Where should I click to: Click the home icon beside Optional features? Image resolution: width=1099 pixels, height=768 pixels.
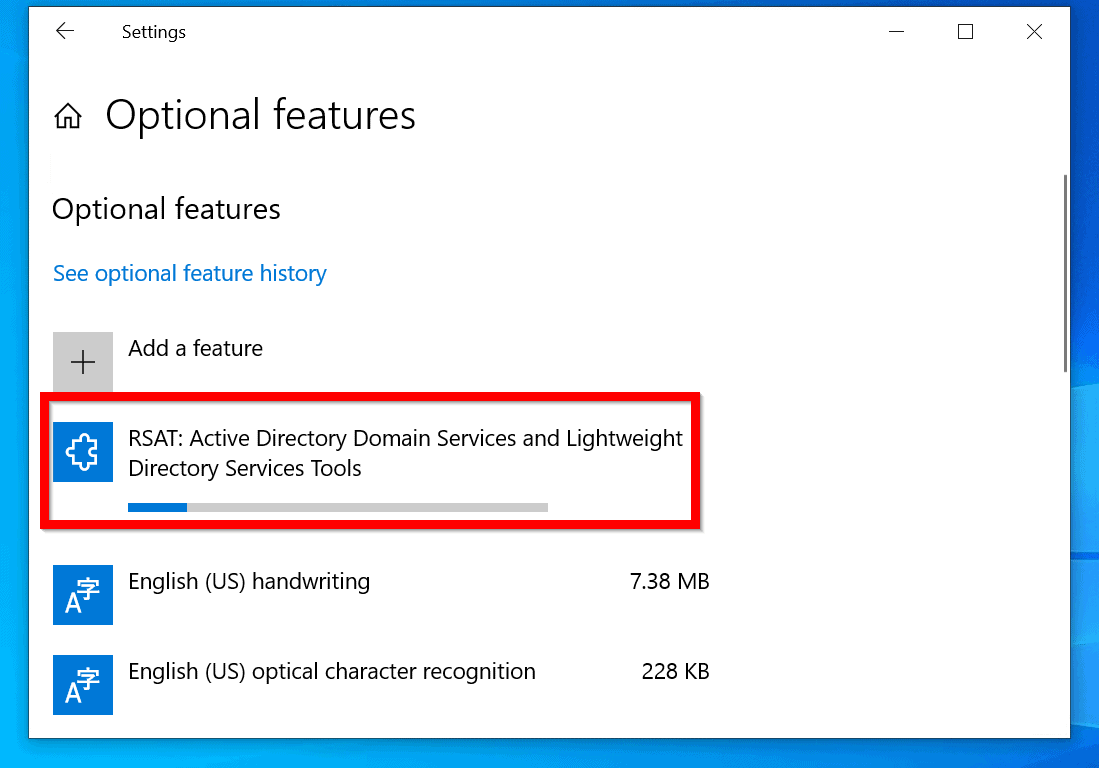tap(67, 115)
